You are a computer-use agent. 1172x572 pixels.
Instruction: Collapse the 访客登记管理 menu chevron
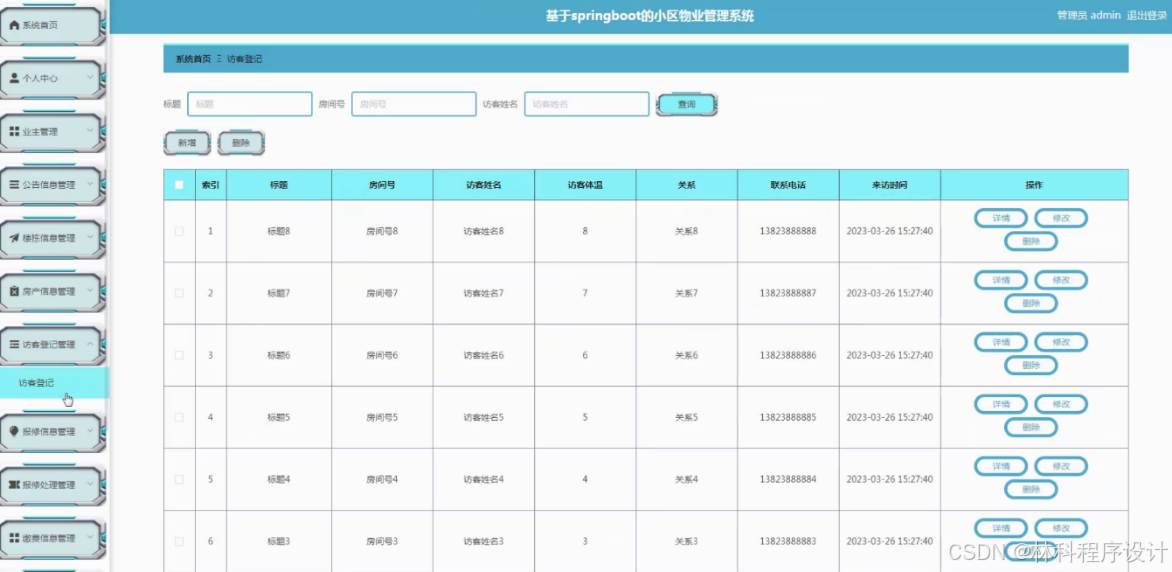tap(90, 345)
